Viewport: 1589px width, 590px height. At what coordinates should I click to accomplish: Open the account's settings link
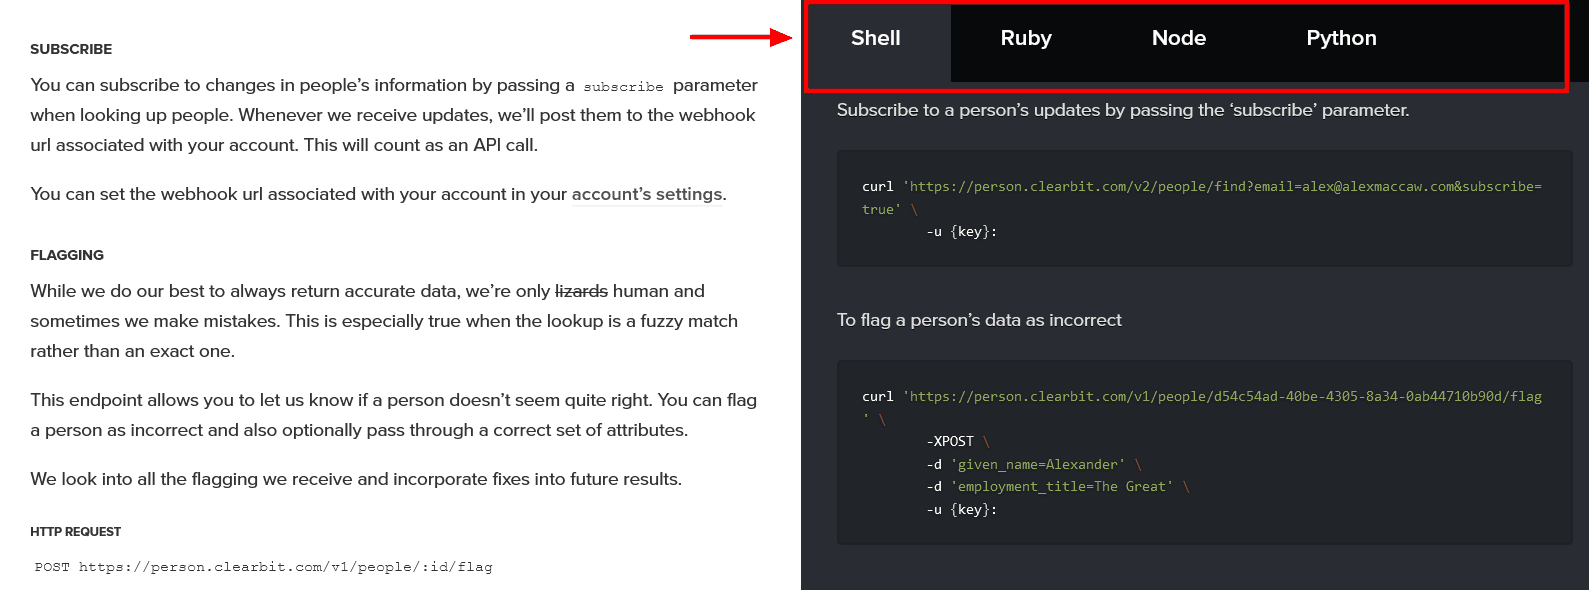[x=648, y=194]
